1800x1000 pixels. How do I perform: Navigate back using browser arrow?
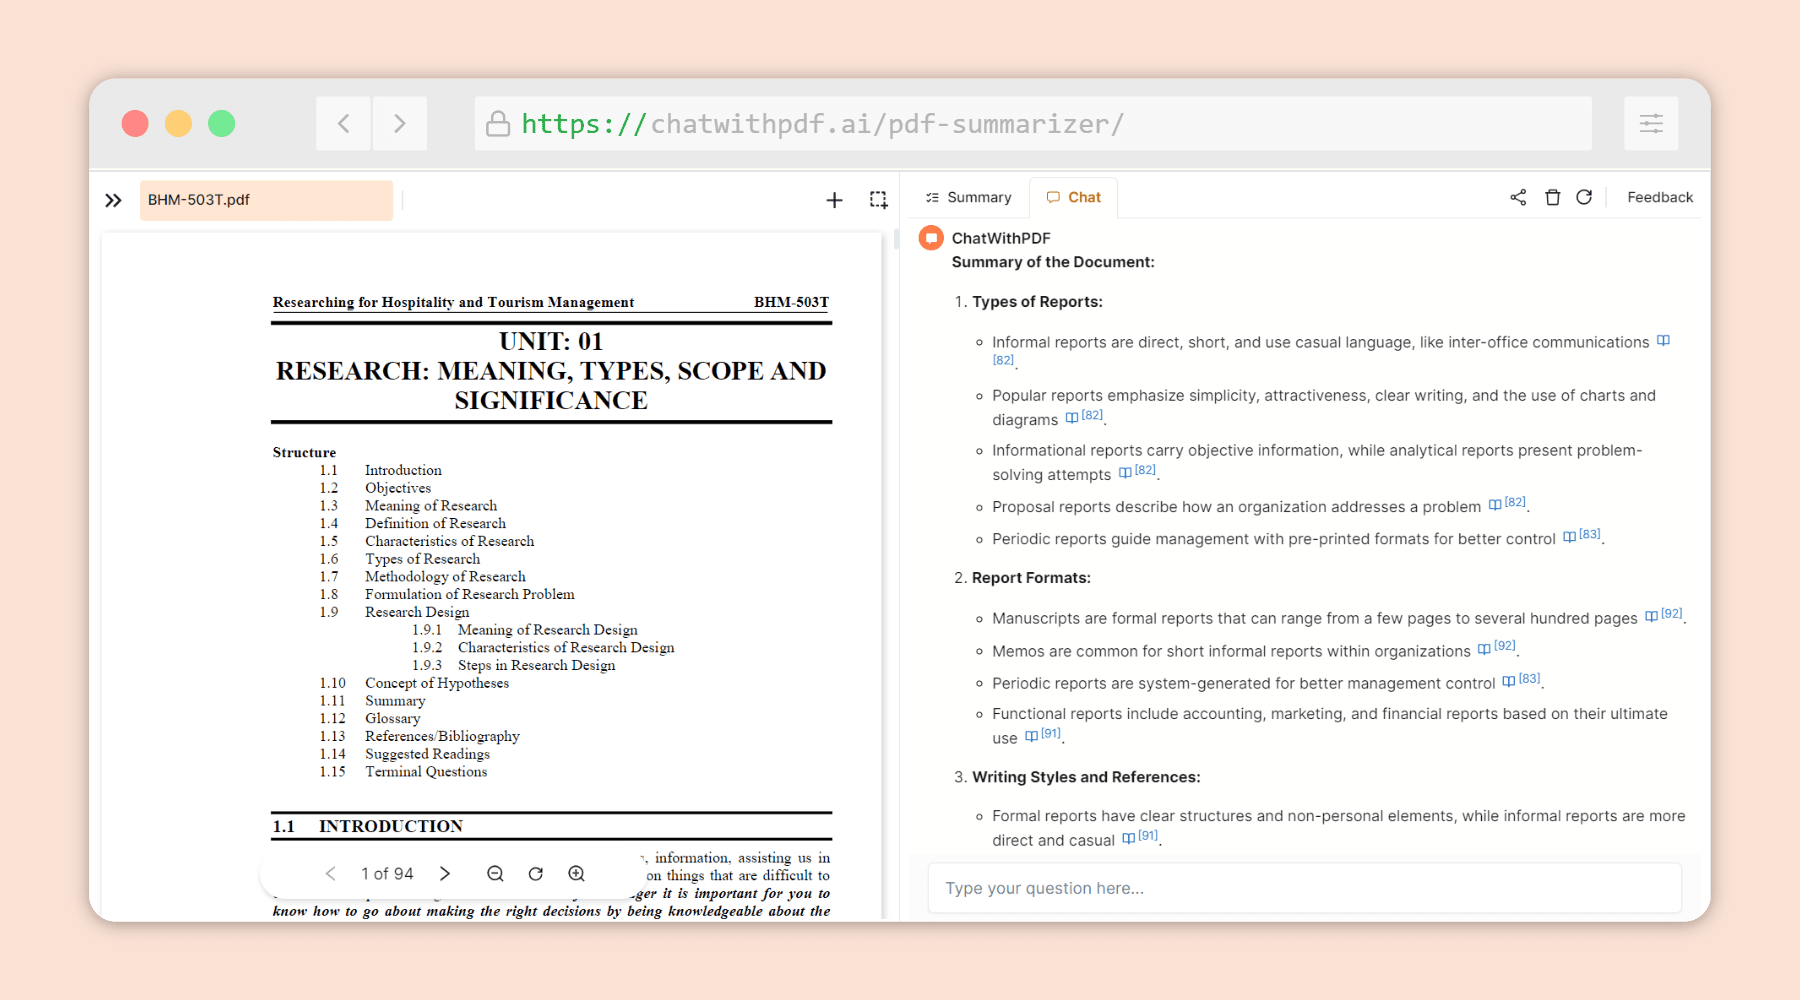pyautogui.click(x=343, y=123)
